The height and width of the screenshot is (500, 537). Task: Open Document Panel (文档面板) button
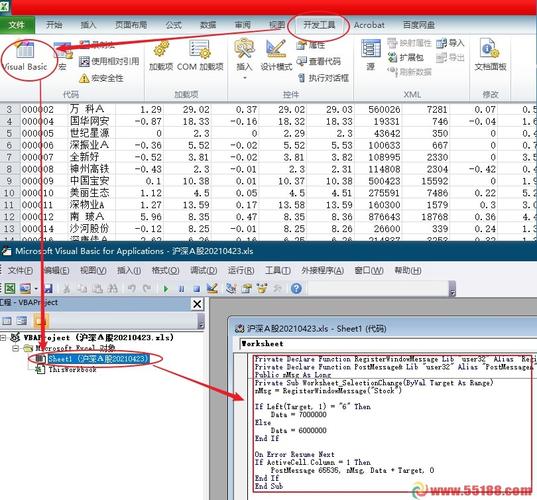[x=490, y=55]
